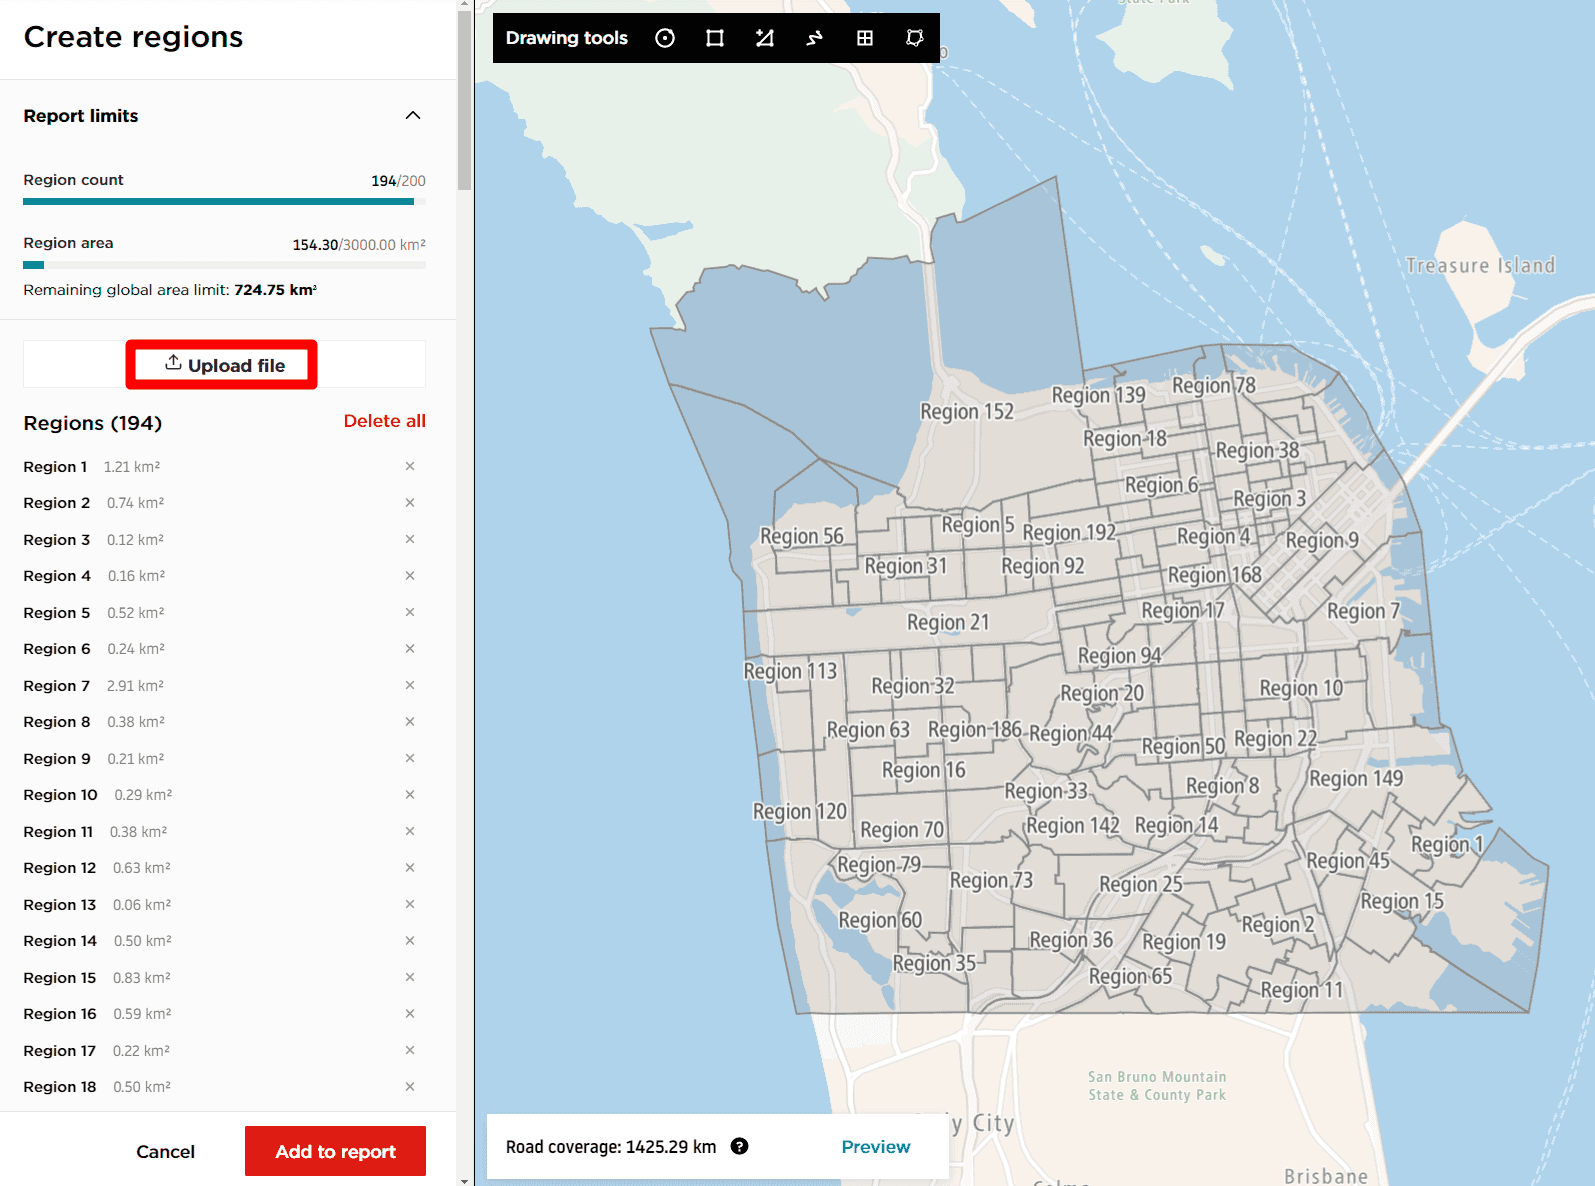Remove Region 7 from the list
The image size is (1595, 1186).
pos(410,685)
